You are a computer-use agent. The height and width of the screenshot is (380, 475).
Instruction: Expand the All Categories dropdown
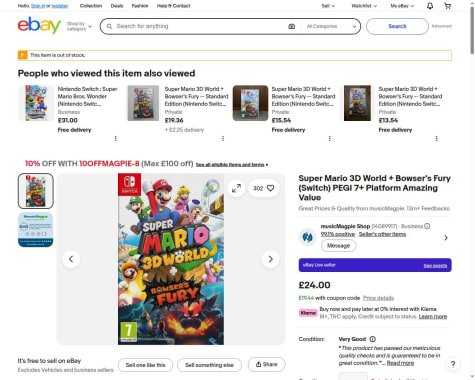pyautogui.click(x=331, y=26)
